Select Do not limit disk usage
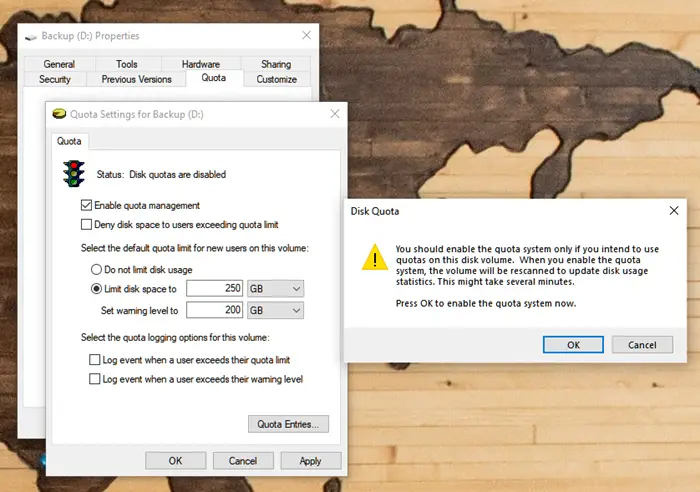This screenshot has height=492, width=700. [x=96, y=270]
